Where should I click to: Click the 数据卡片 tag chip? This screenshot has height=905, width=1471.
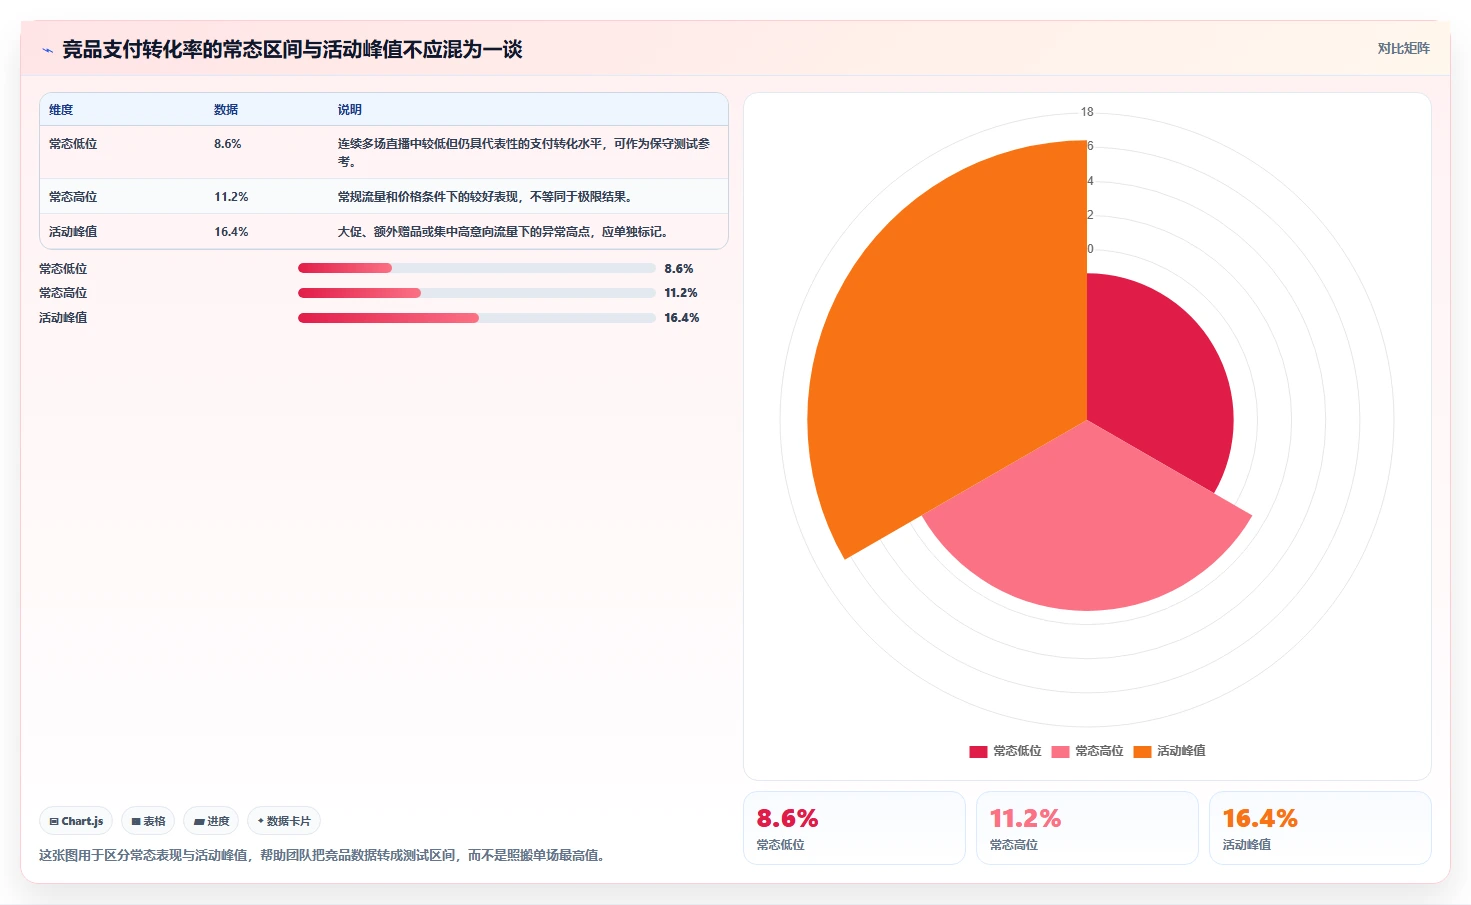[284, 821]
